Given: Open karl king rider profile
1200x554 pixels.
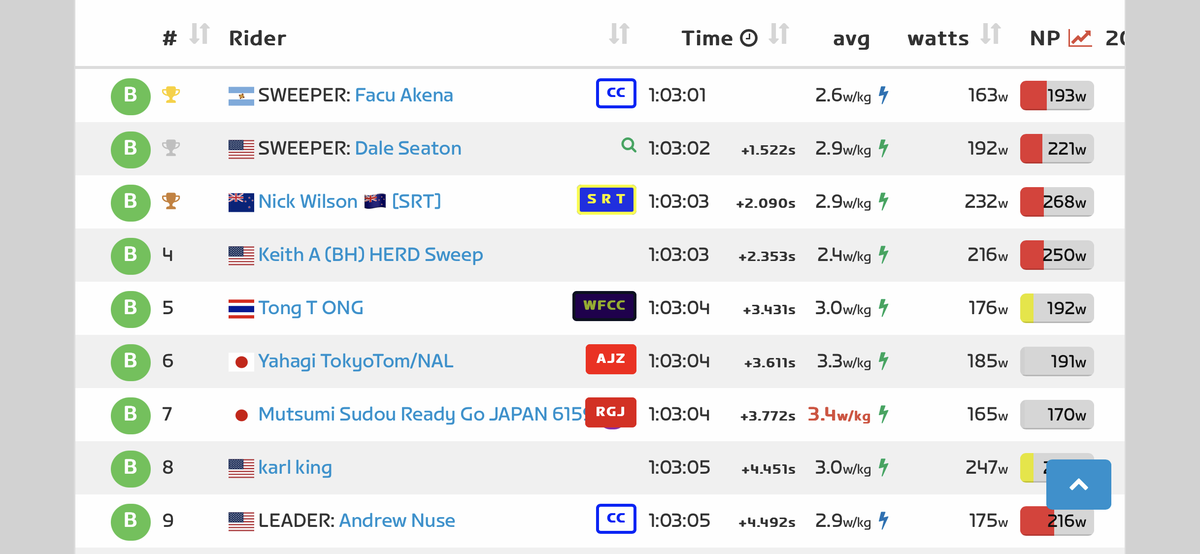Looking at the screenshot, I should pyautogui.click(x=294, y=467).
